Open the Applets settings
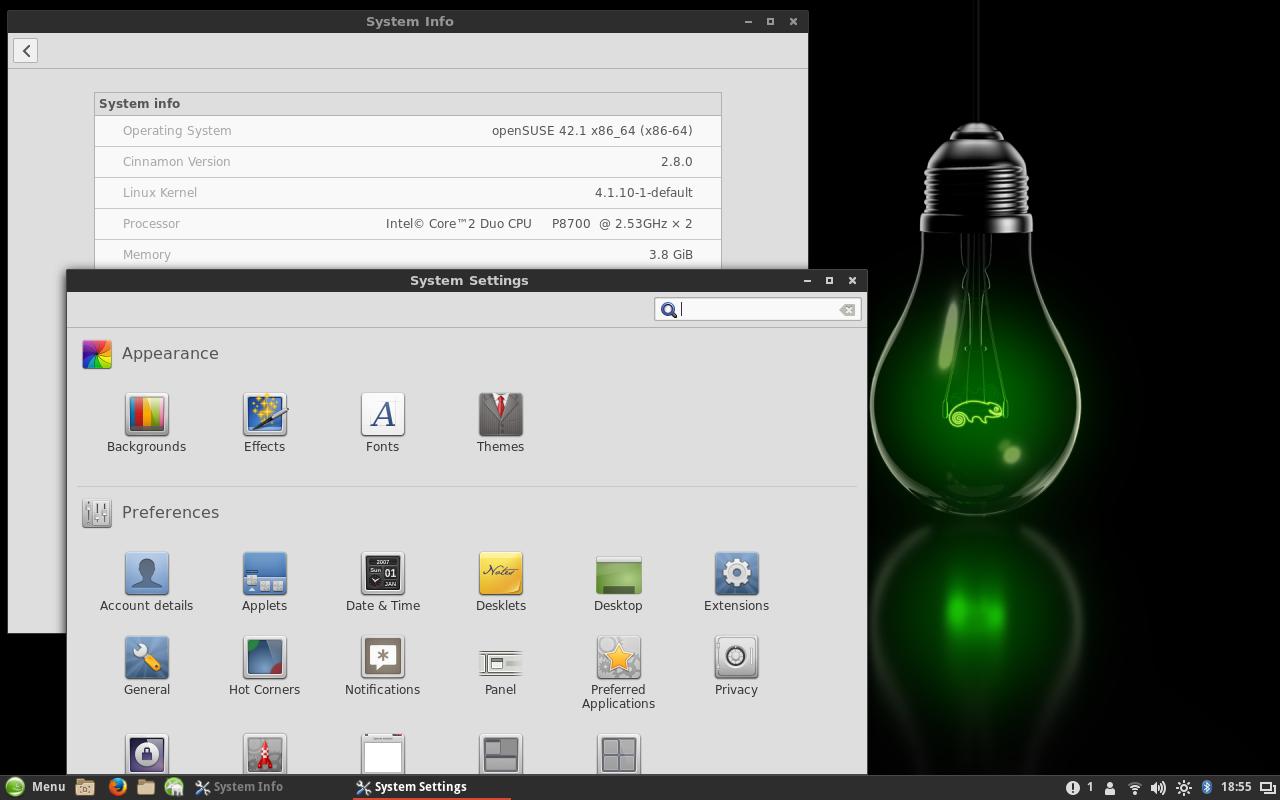The height and width of the screenshot is (800, 1280). (264, 574)
